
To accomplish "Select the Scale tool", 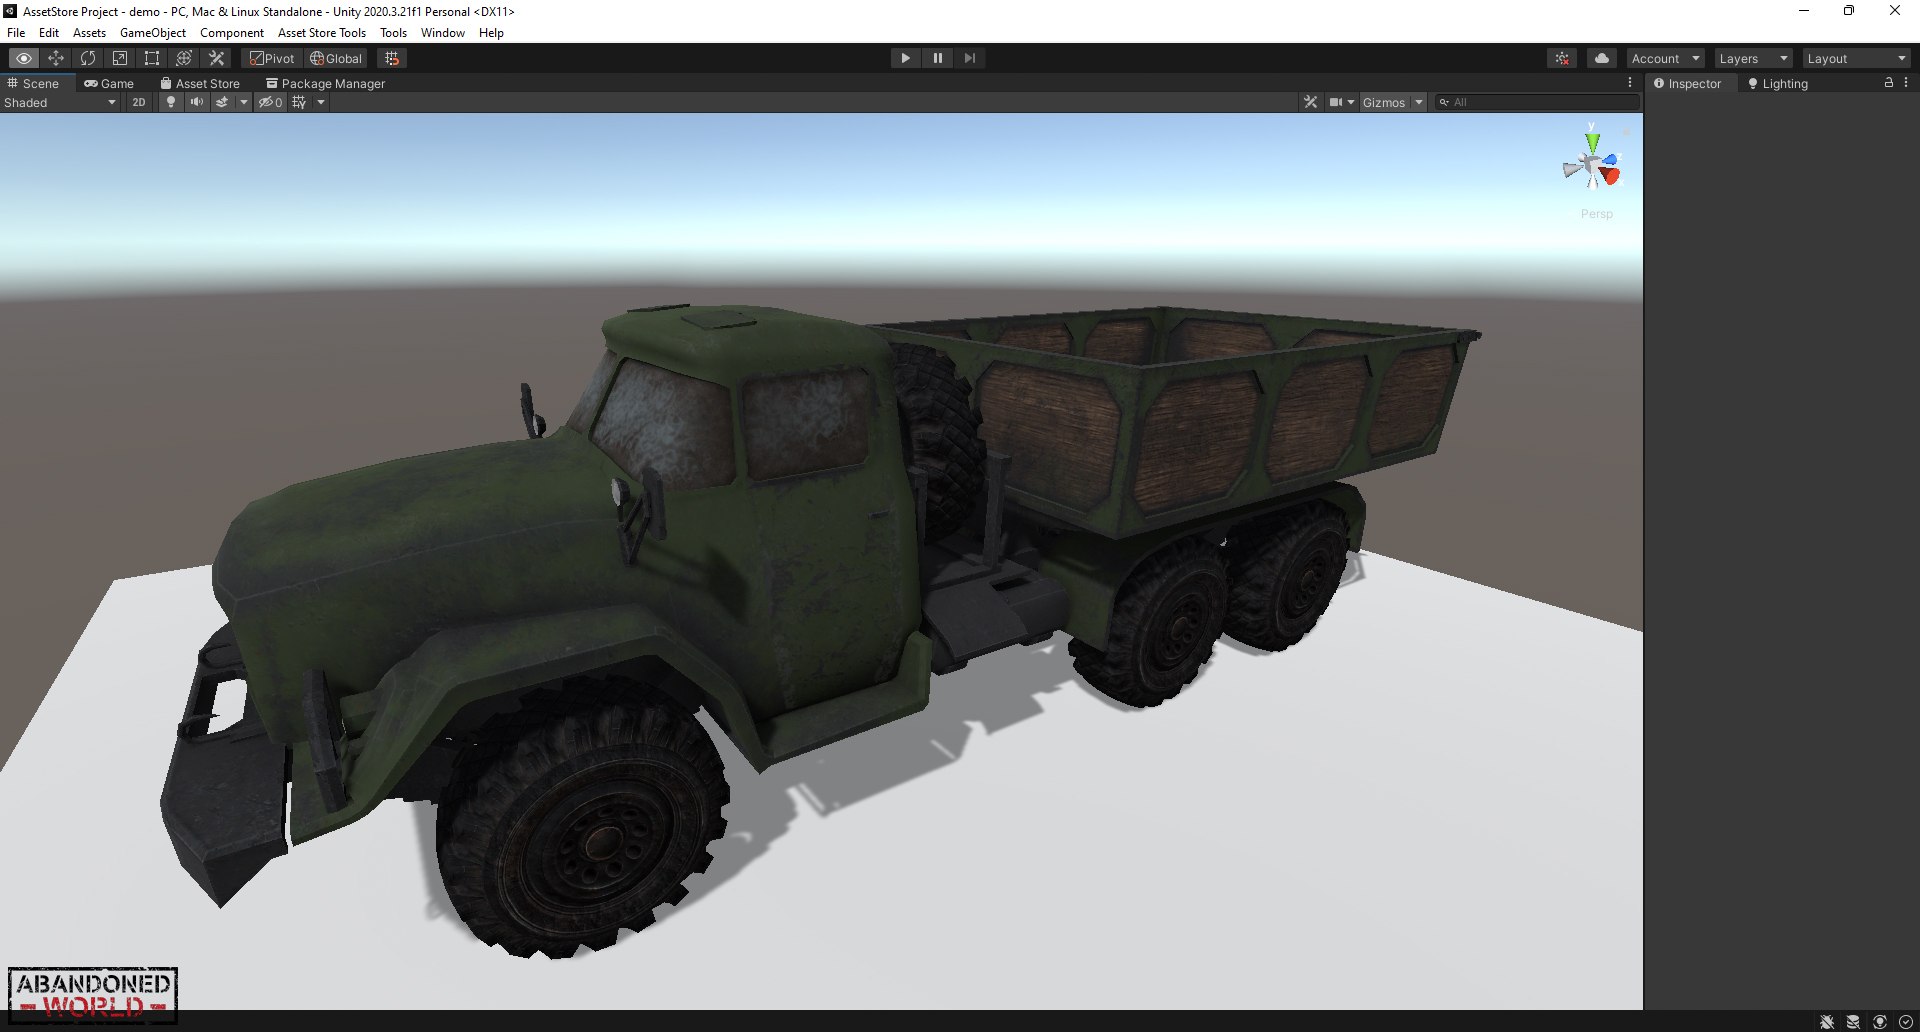I will [120, 58].
